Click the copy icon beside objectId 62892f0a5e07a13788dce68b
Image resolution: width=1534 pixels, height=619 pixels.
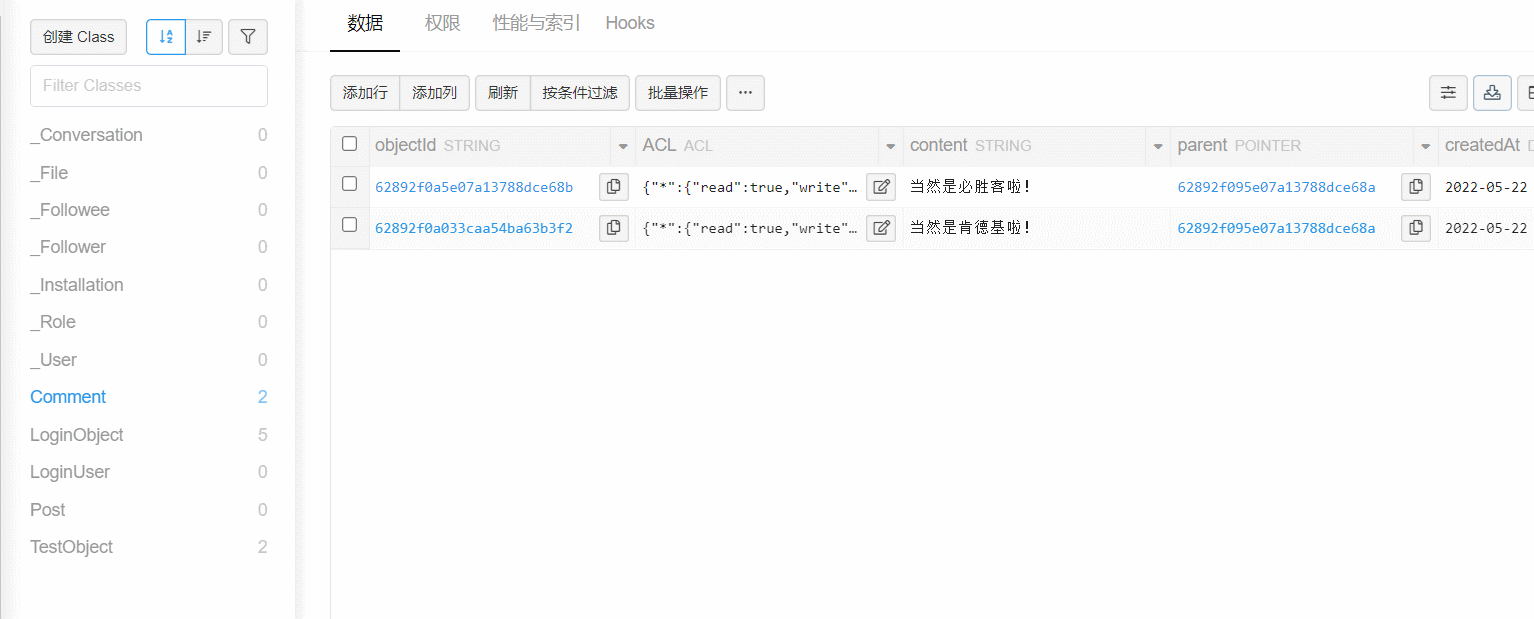point(613,186)
